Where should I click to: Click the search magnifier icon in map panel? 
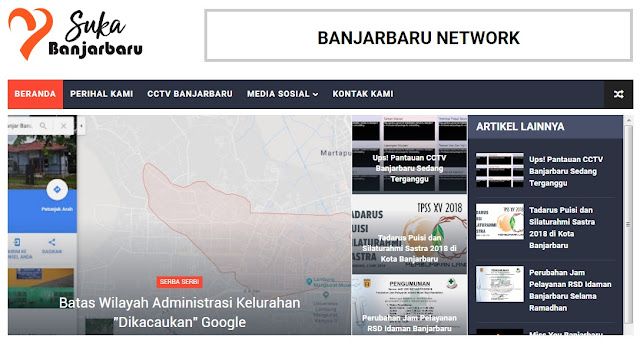click(43, 126)
